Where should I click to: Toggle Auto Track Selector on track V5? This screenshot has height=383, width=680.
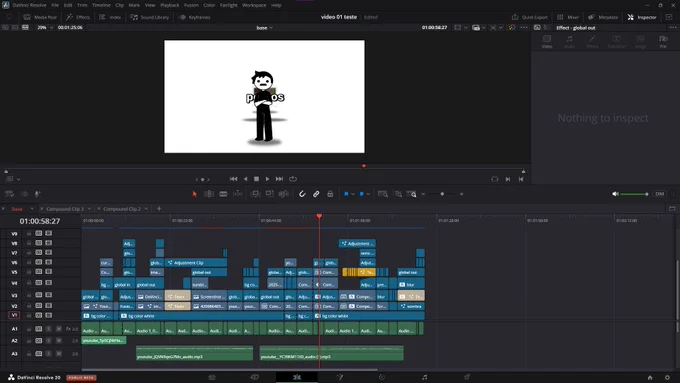point(39,272)
